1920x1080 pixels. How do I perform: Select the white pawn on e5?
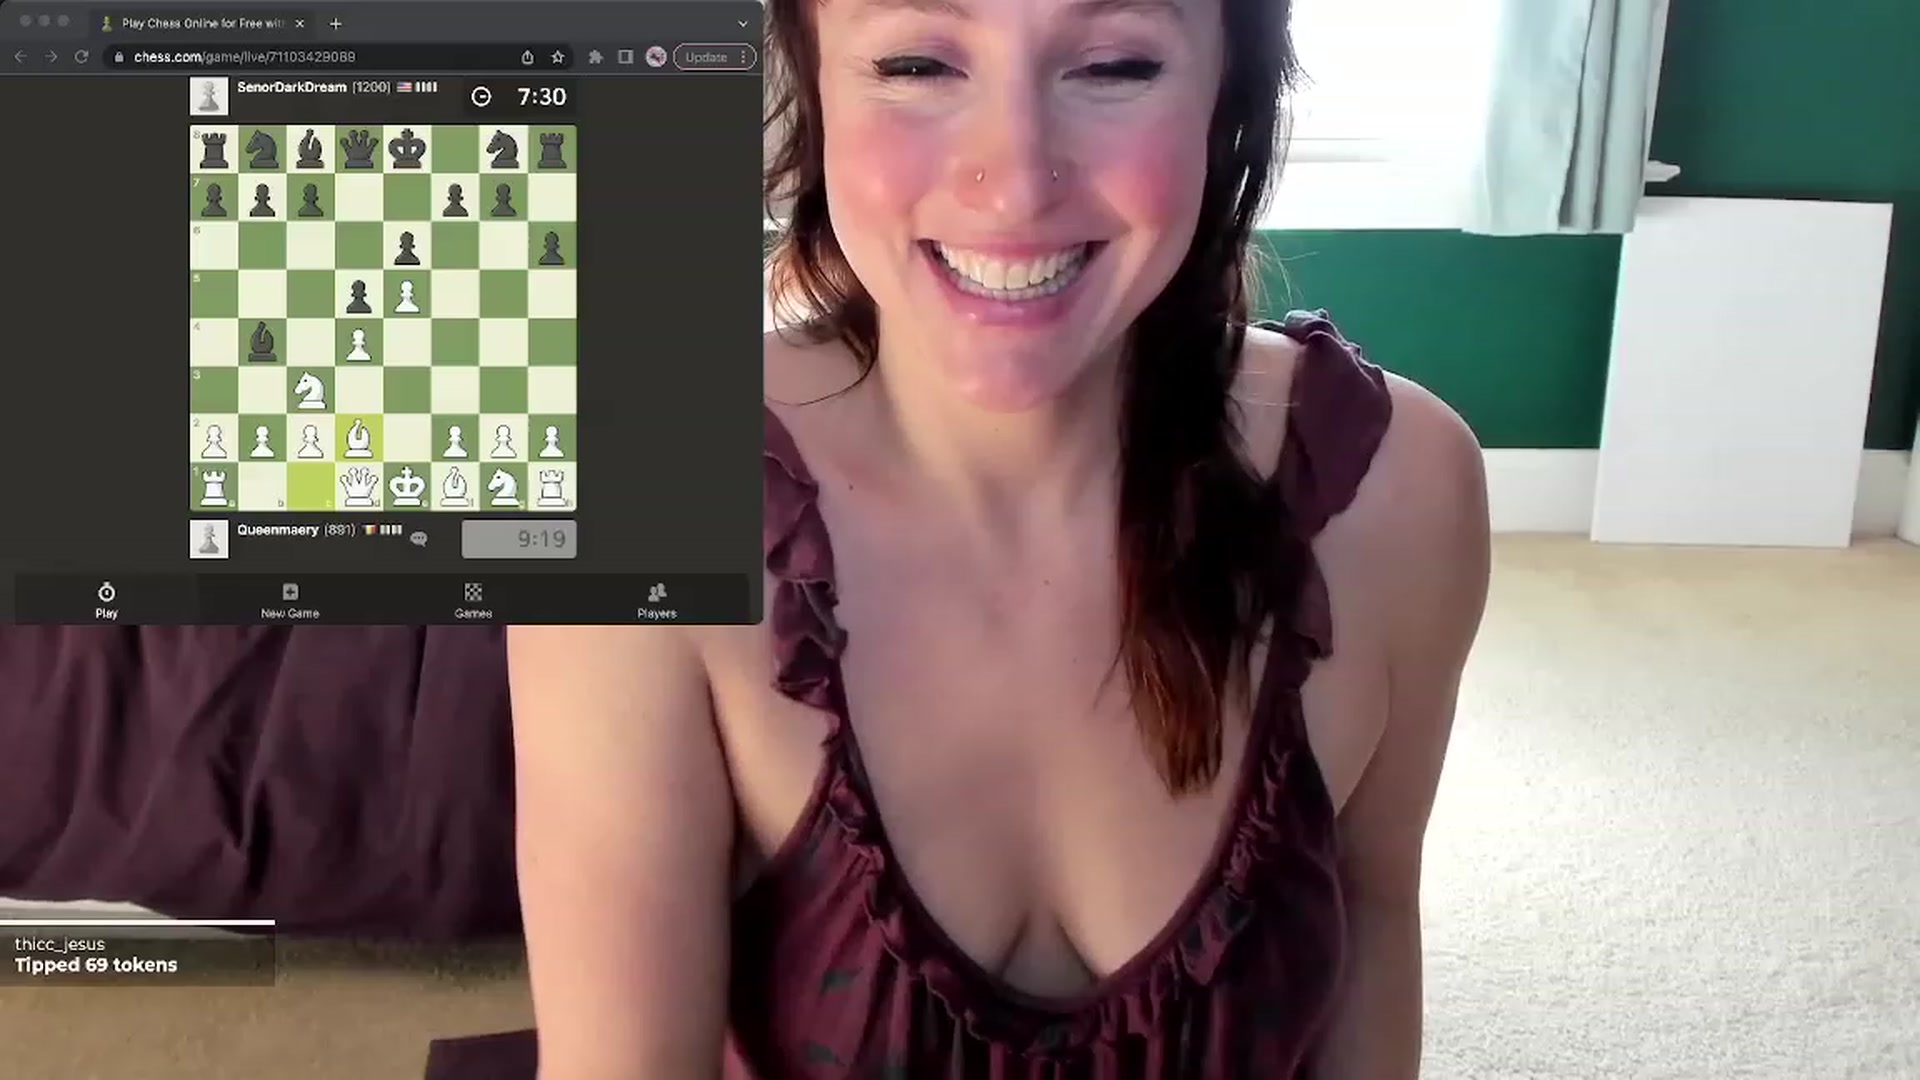coord(407,294)
